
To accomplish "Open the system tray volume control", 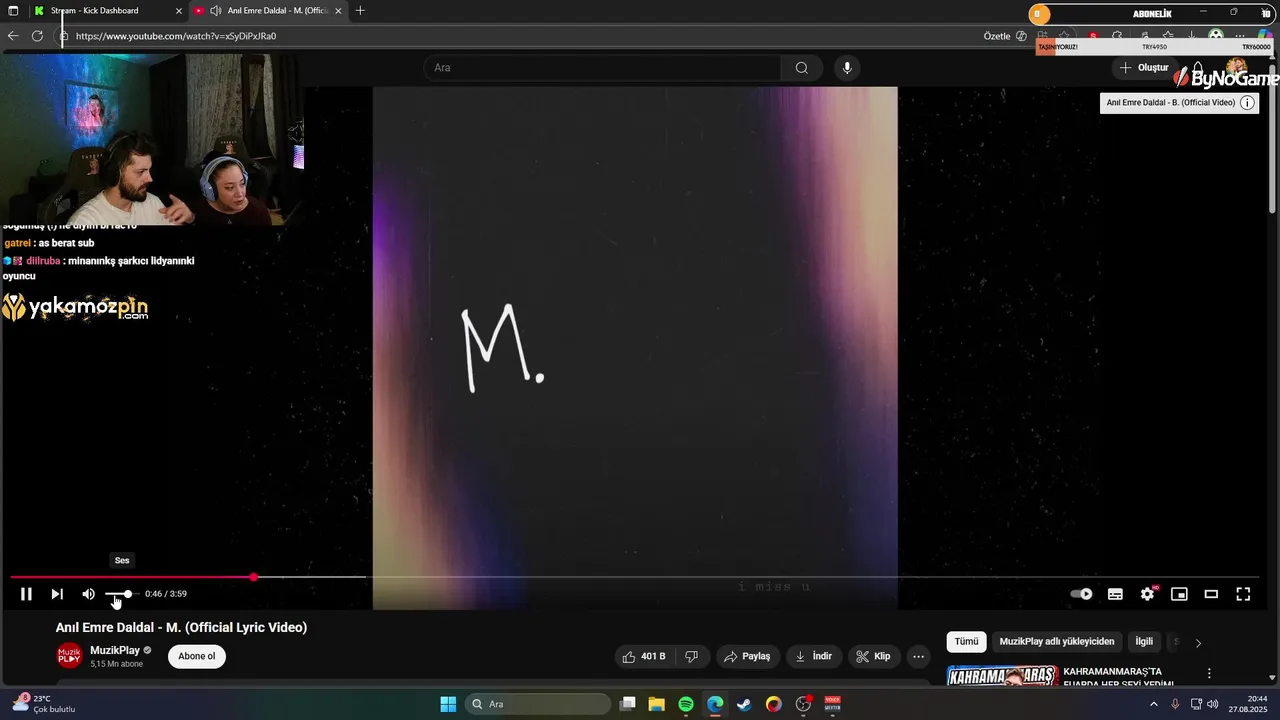I will coord(1213,704).
